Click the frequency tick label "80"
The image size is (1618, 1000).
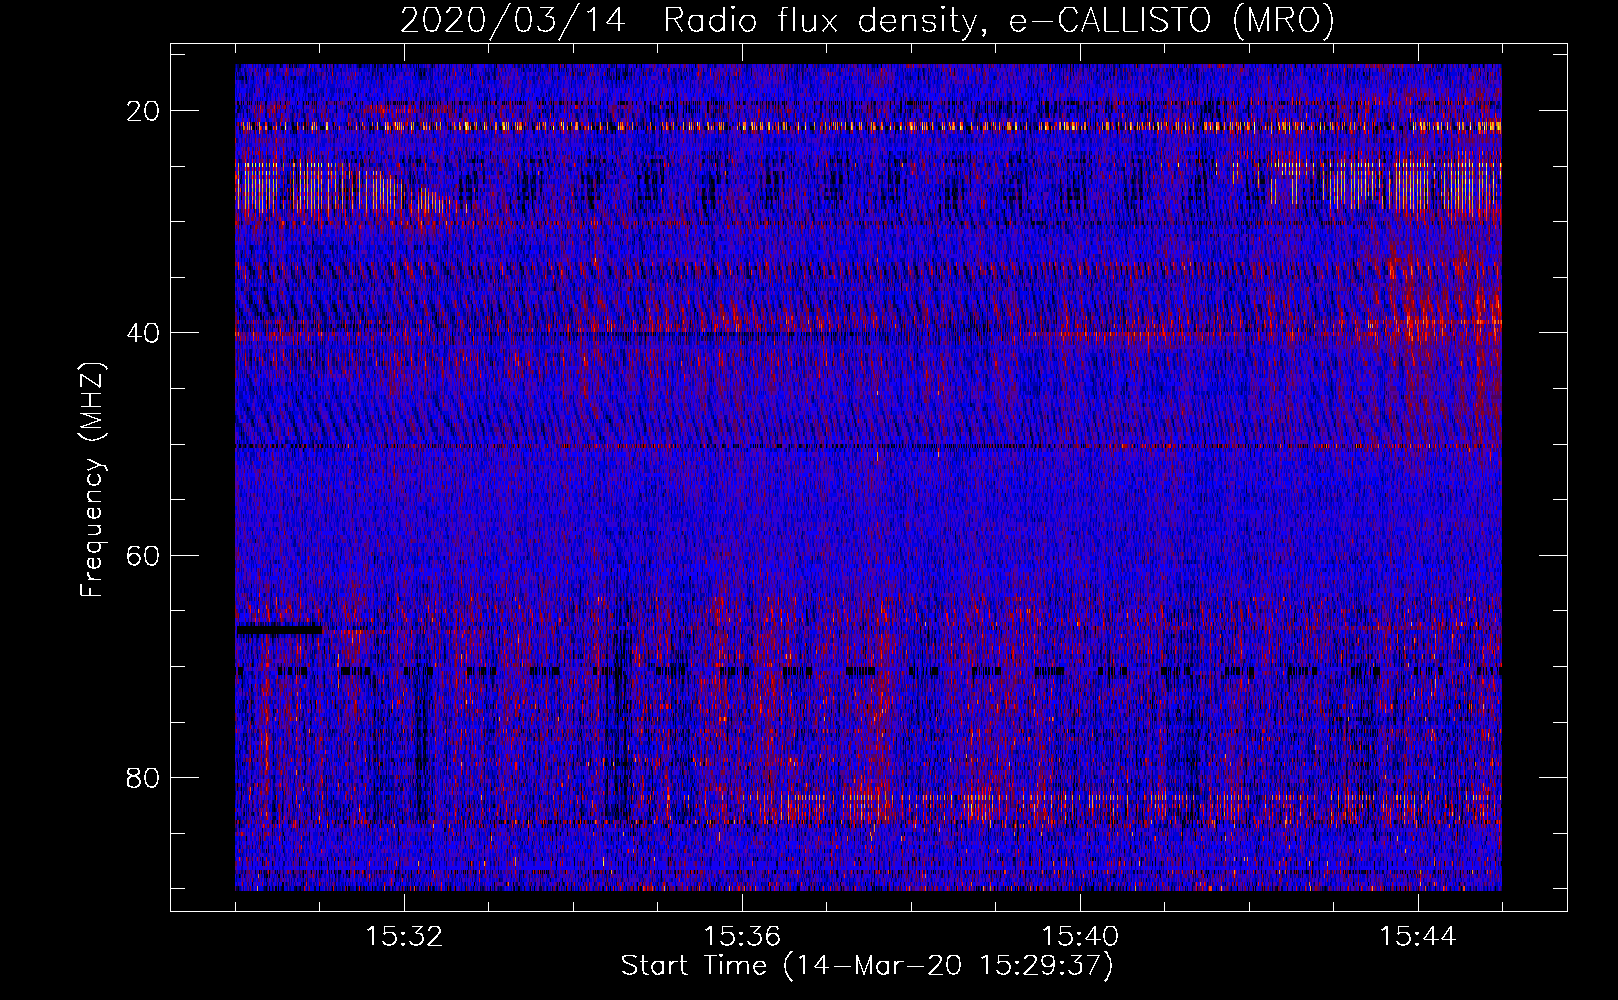(143, 777)
